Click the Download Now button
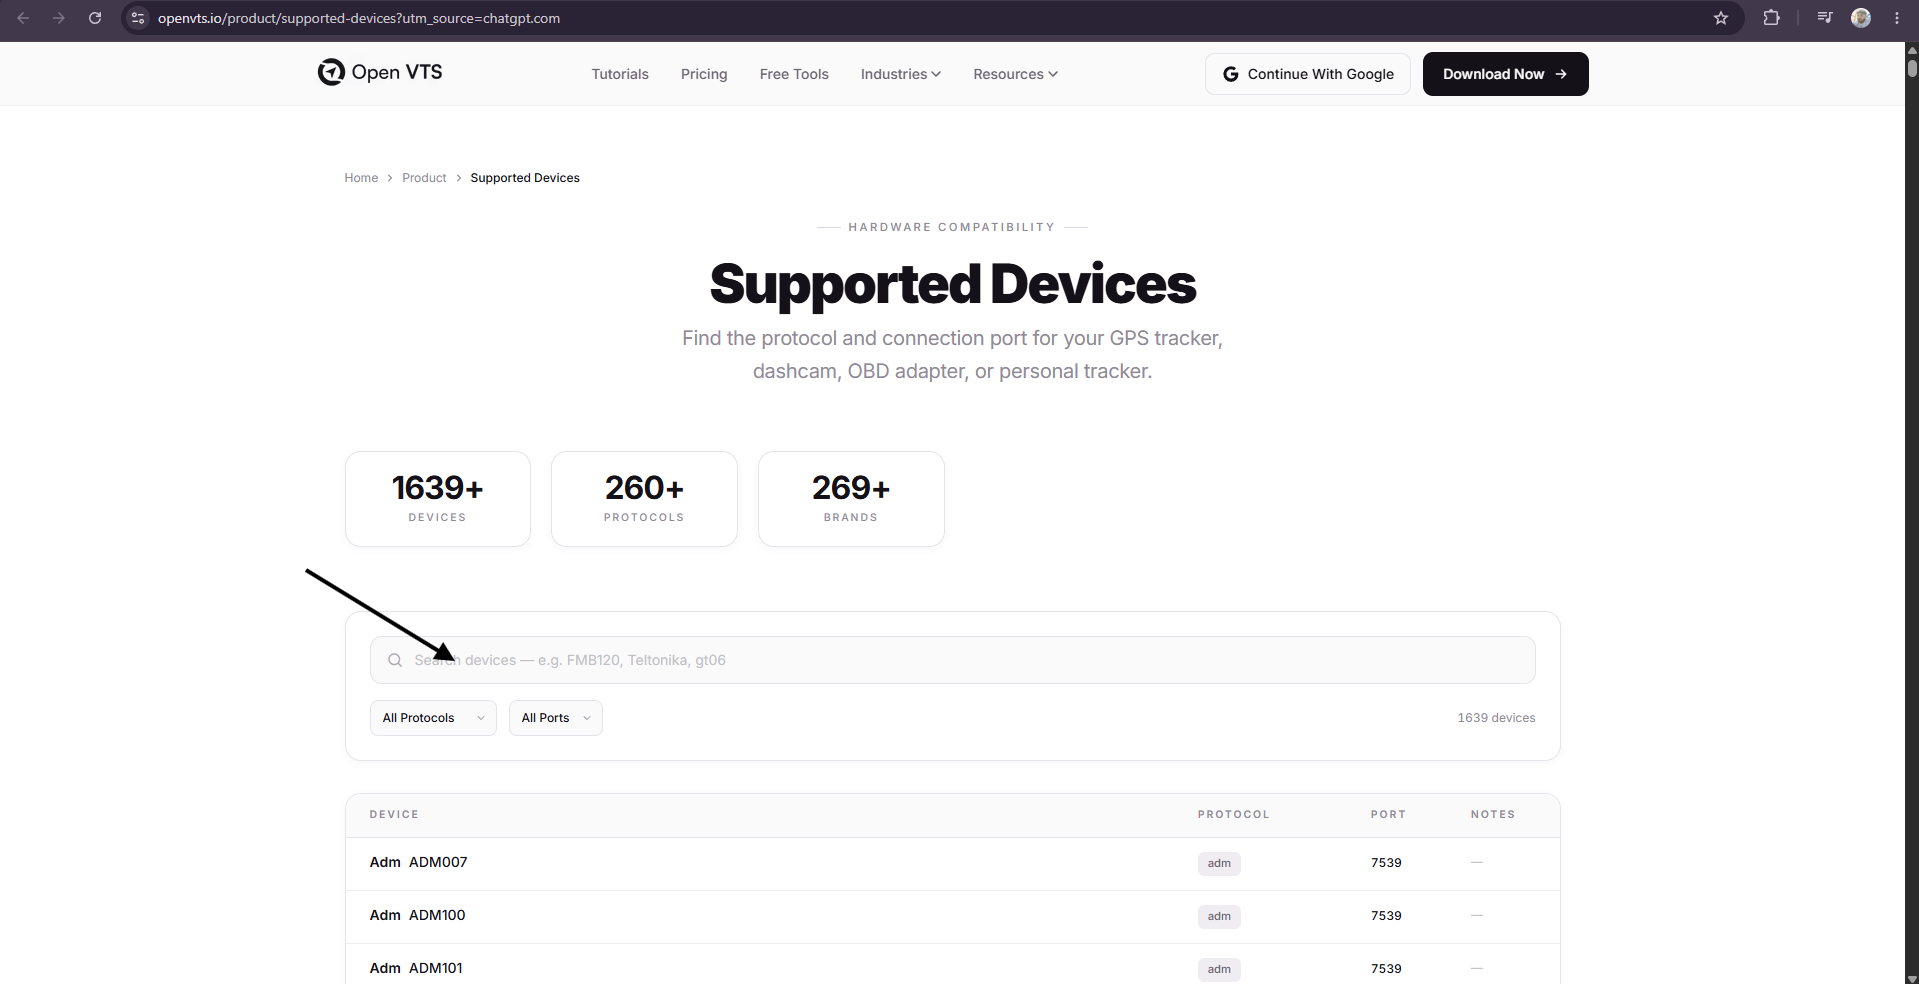 [x=1506, y=74]
